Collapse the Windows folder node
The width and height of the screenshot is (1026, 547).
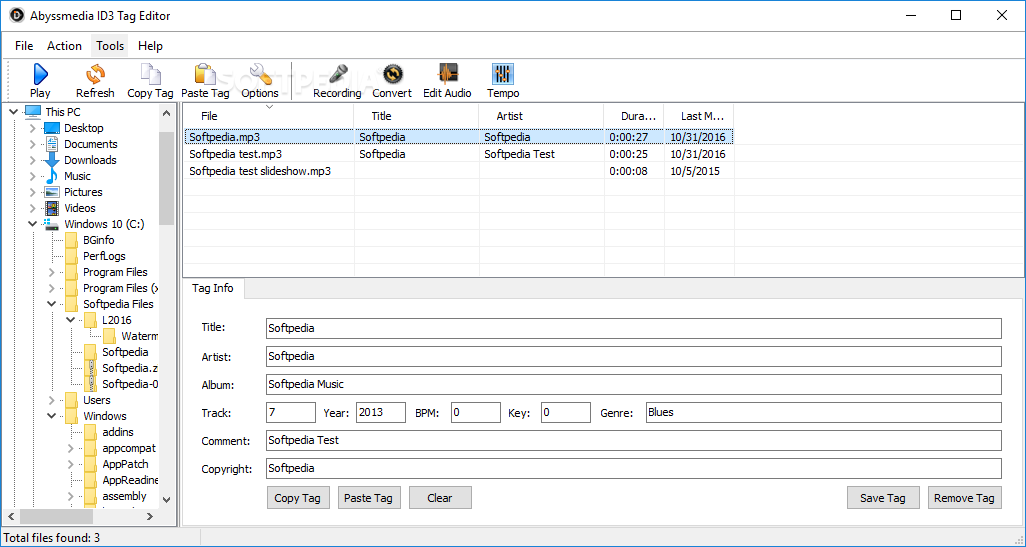tap(52, 416)
